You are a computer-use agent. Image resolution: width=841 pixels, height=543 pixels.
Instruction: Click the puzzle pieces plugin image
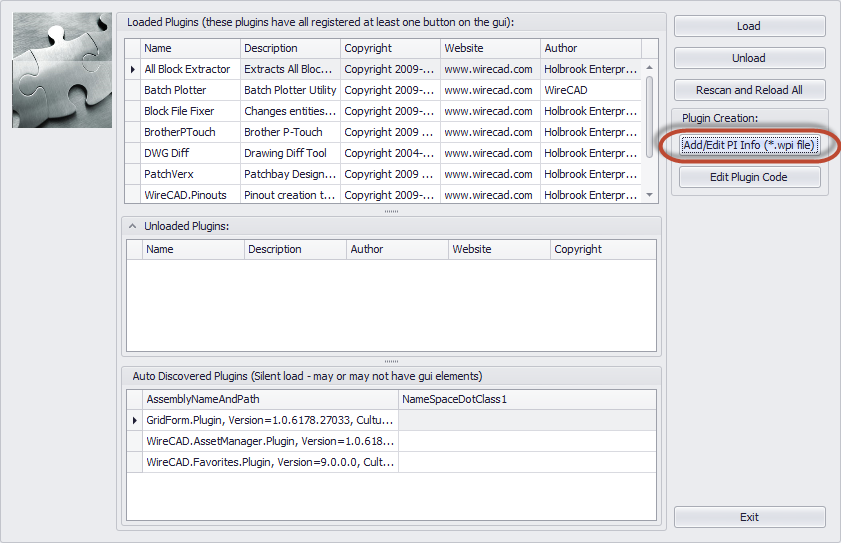click(x=62, y=70)
